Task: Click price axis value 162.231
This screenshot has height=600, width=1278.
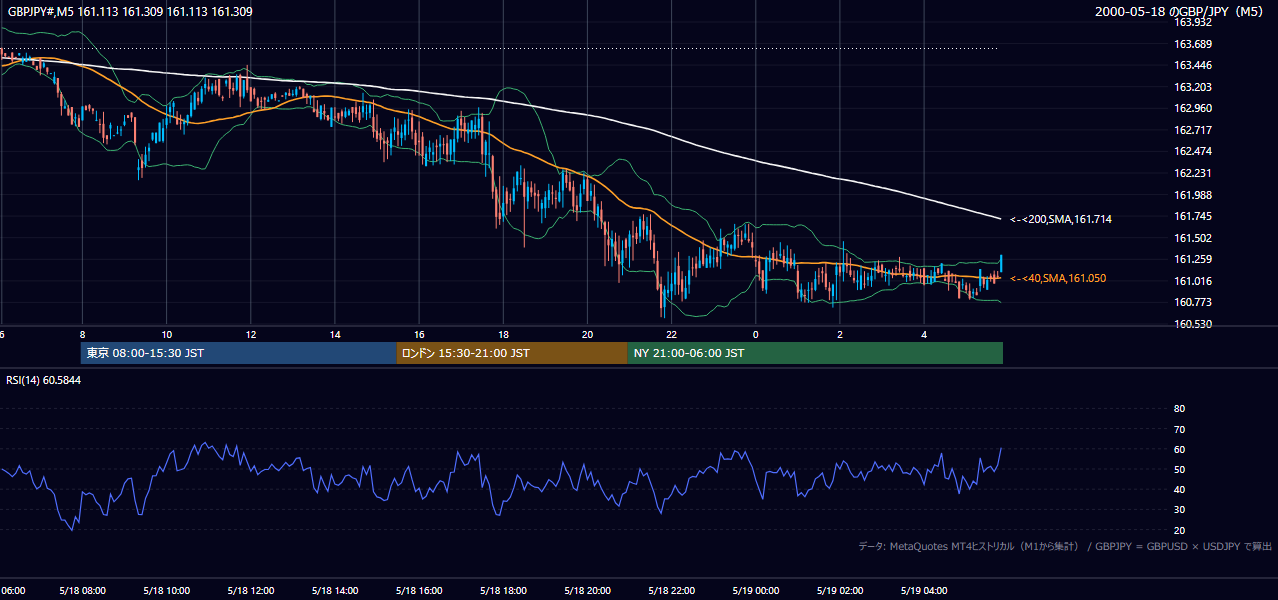Action: 1193,173
